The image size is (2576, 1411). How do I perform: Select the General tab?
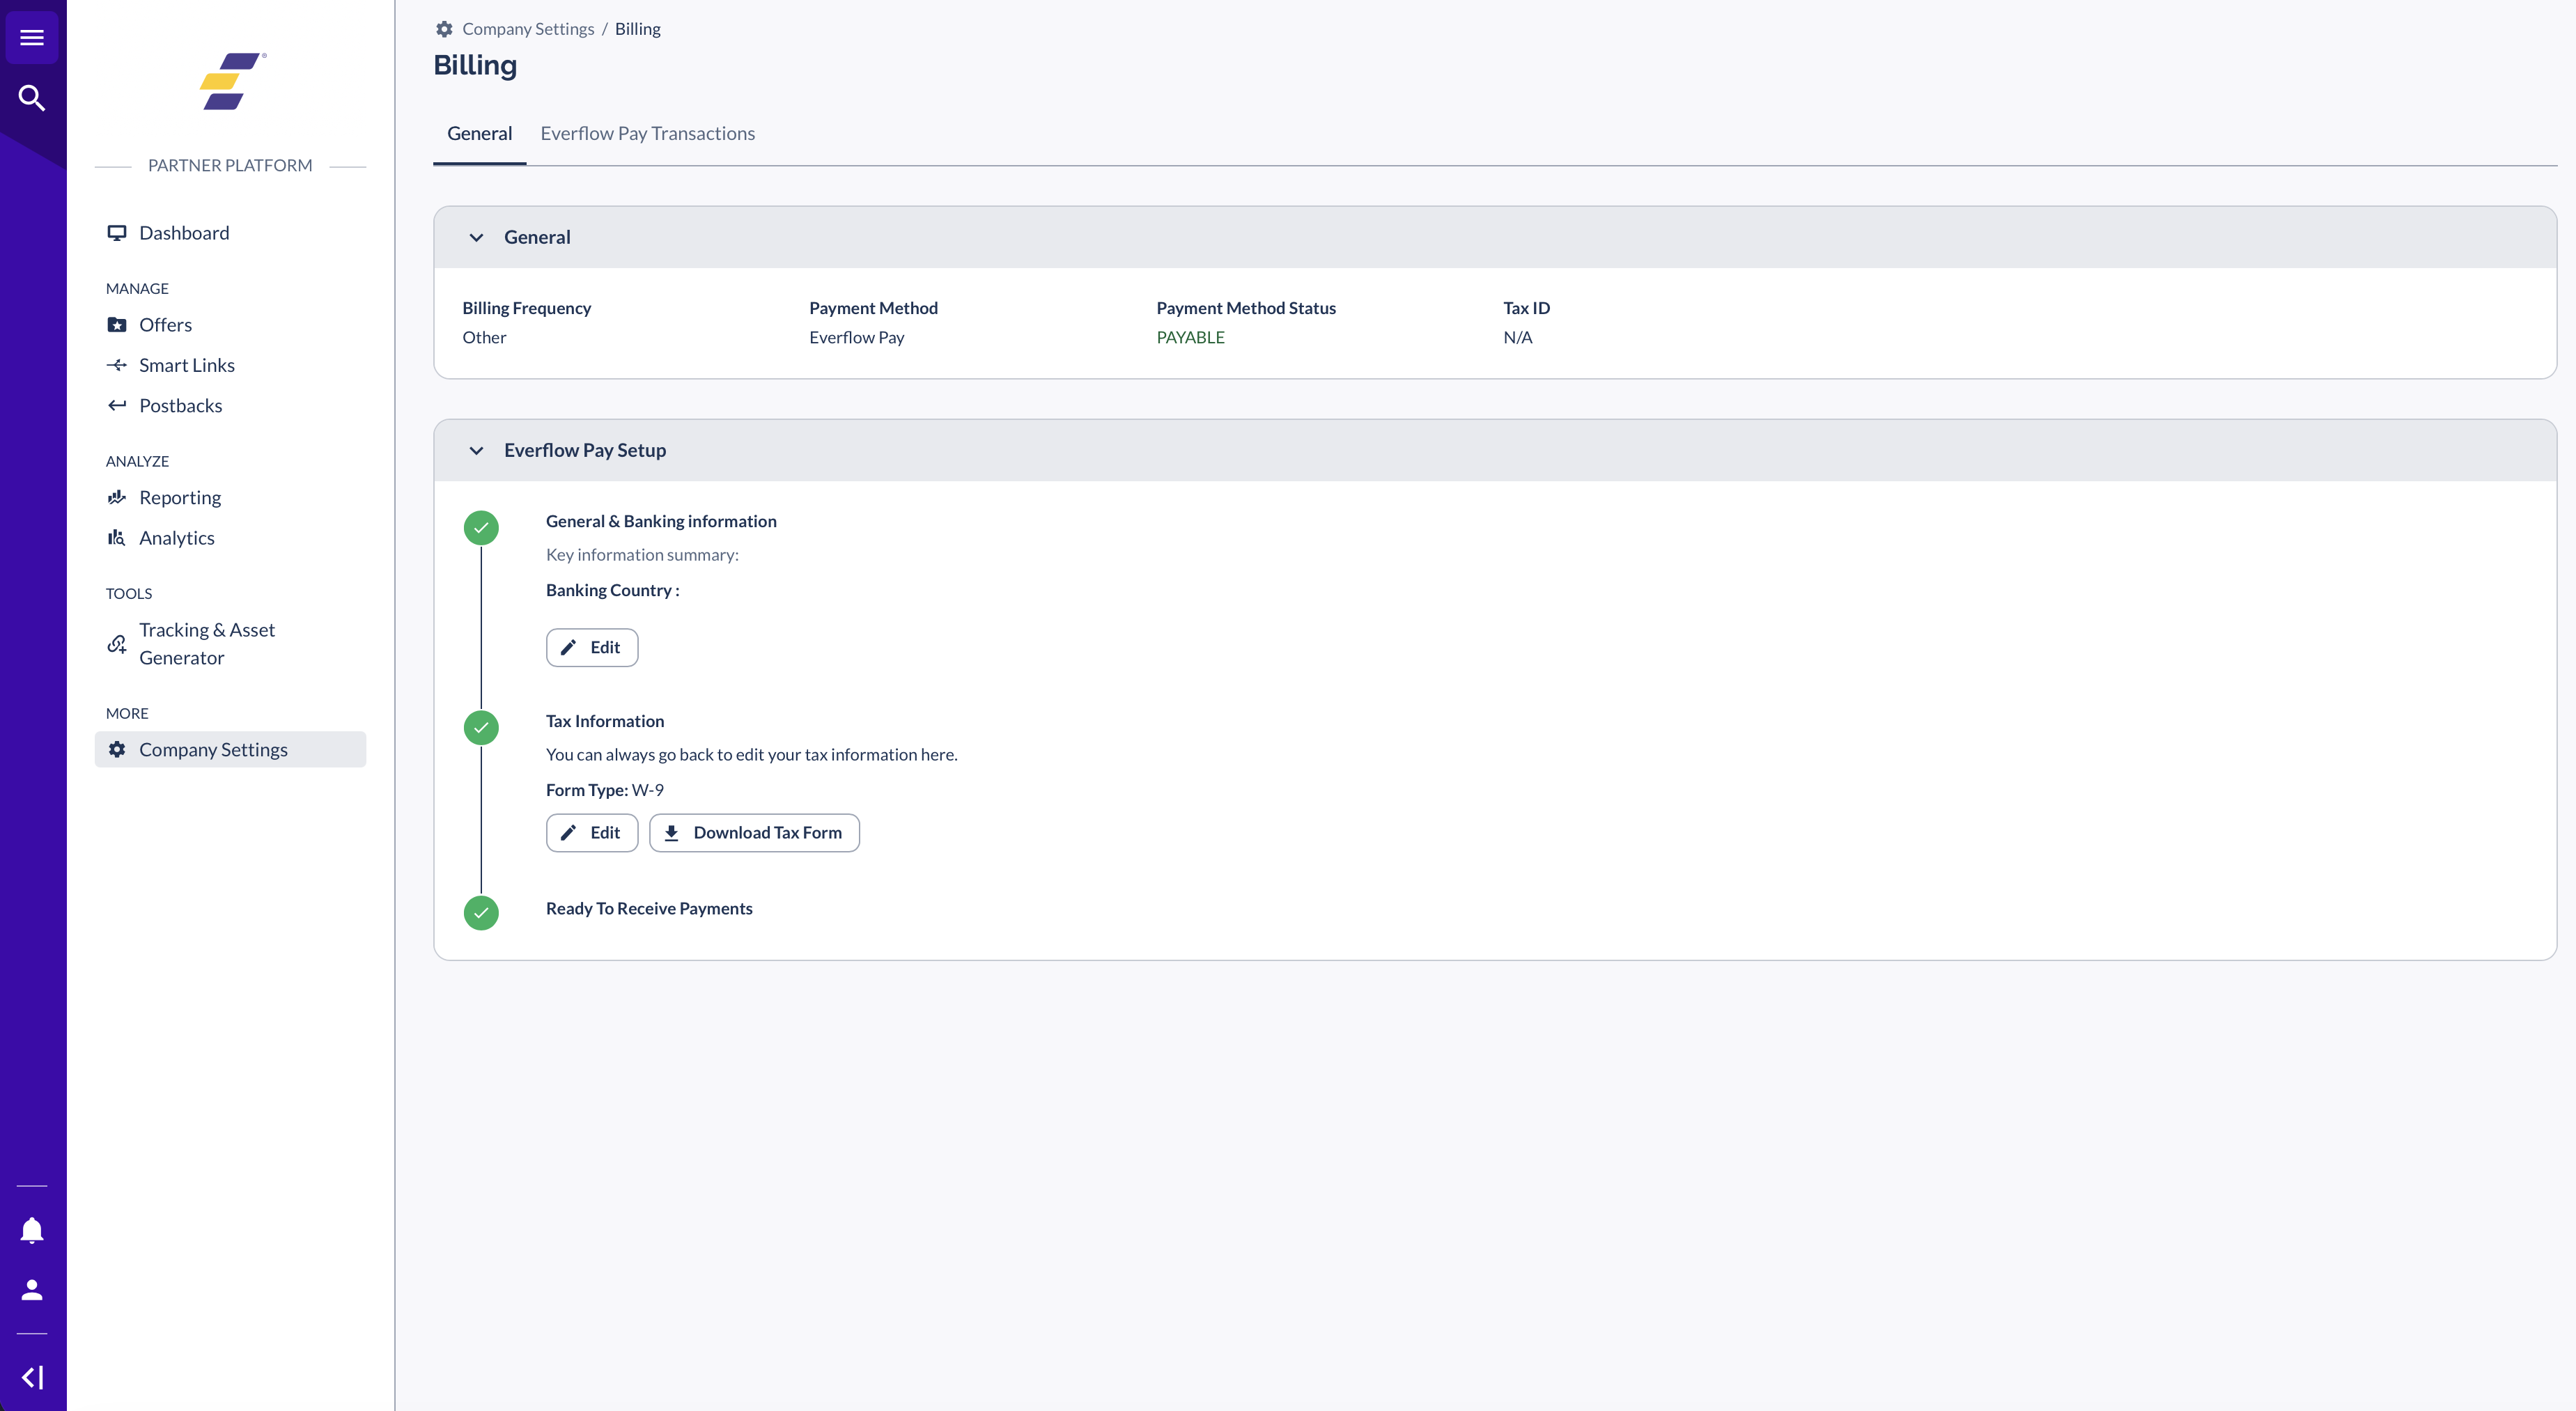(479, 134)
